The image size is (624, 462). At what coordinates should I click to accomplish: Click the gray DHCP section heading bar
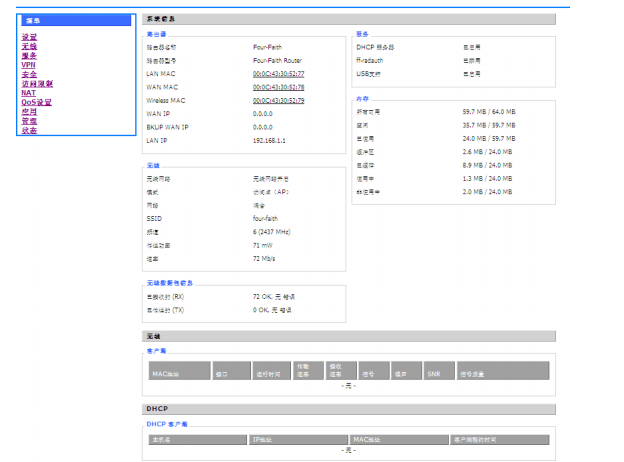(x=349, y=409)
